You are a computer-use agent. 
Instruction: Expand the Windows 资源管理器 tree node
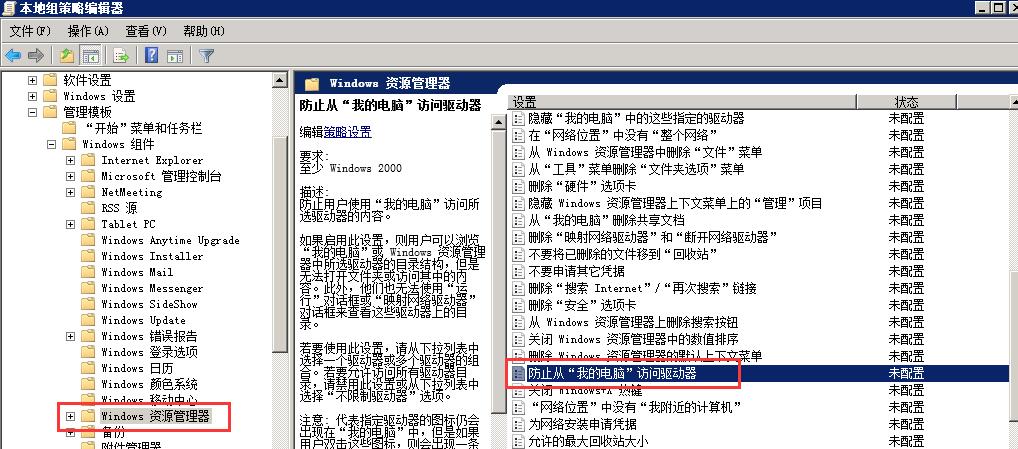[71, 417]
